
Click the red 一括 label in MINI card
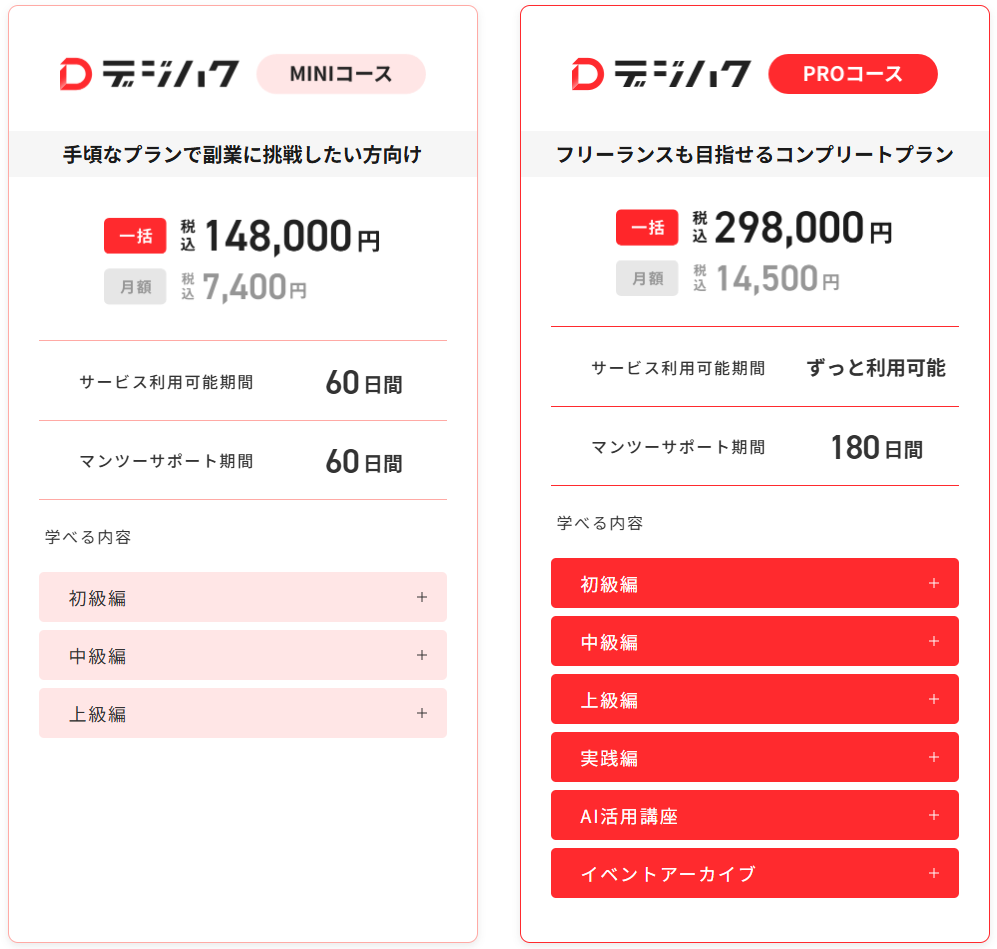click(x=135, y=236)
